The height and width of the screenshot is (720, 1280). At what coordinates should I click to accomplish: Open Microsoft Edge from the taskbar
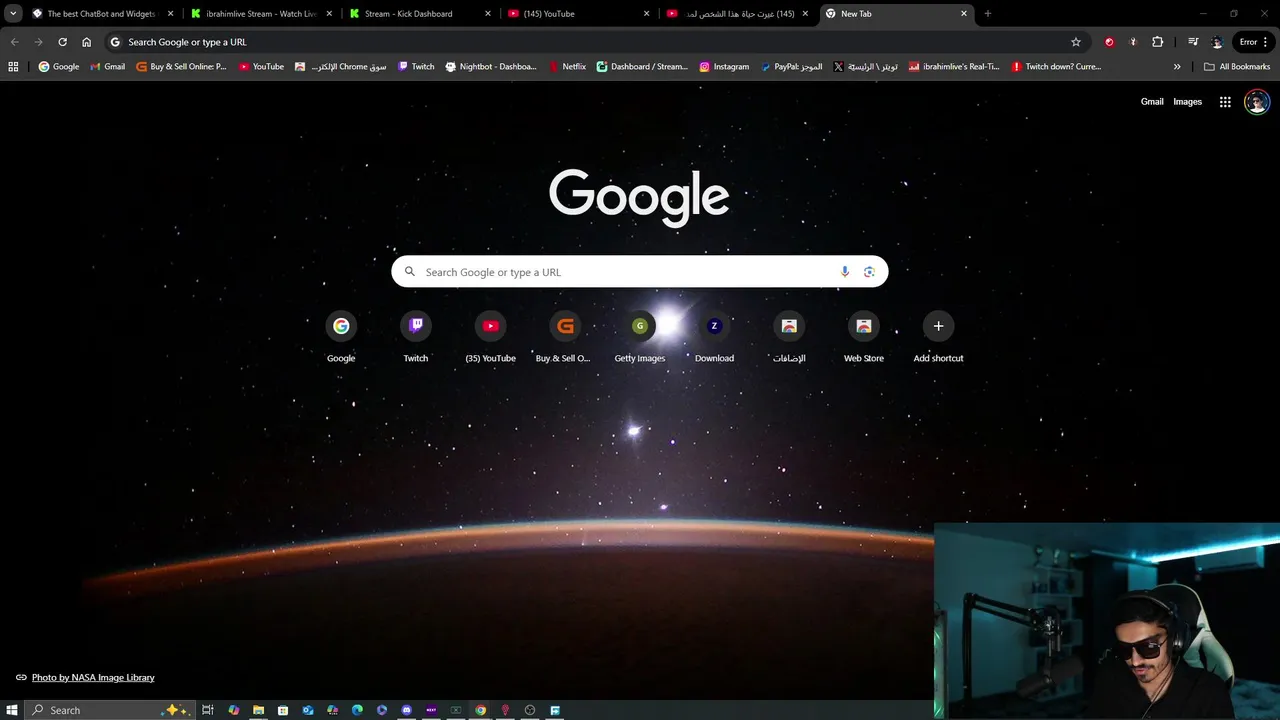357,710
